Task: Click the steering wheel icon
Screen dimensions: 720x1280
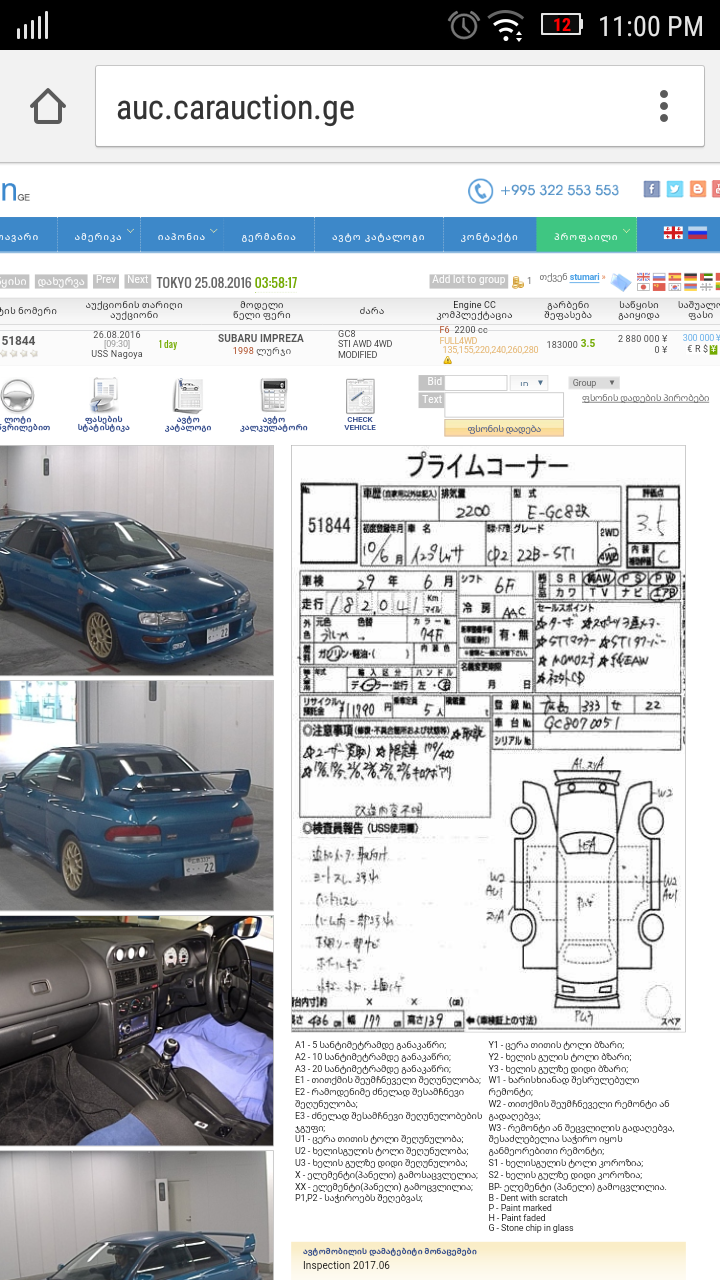Action: [17, 396]
